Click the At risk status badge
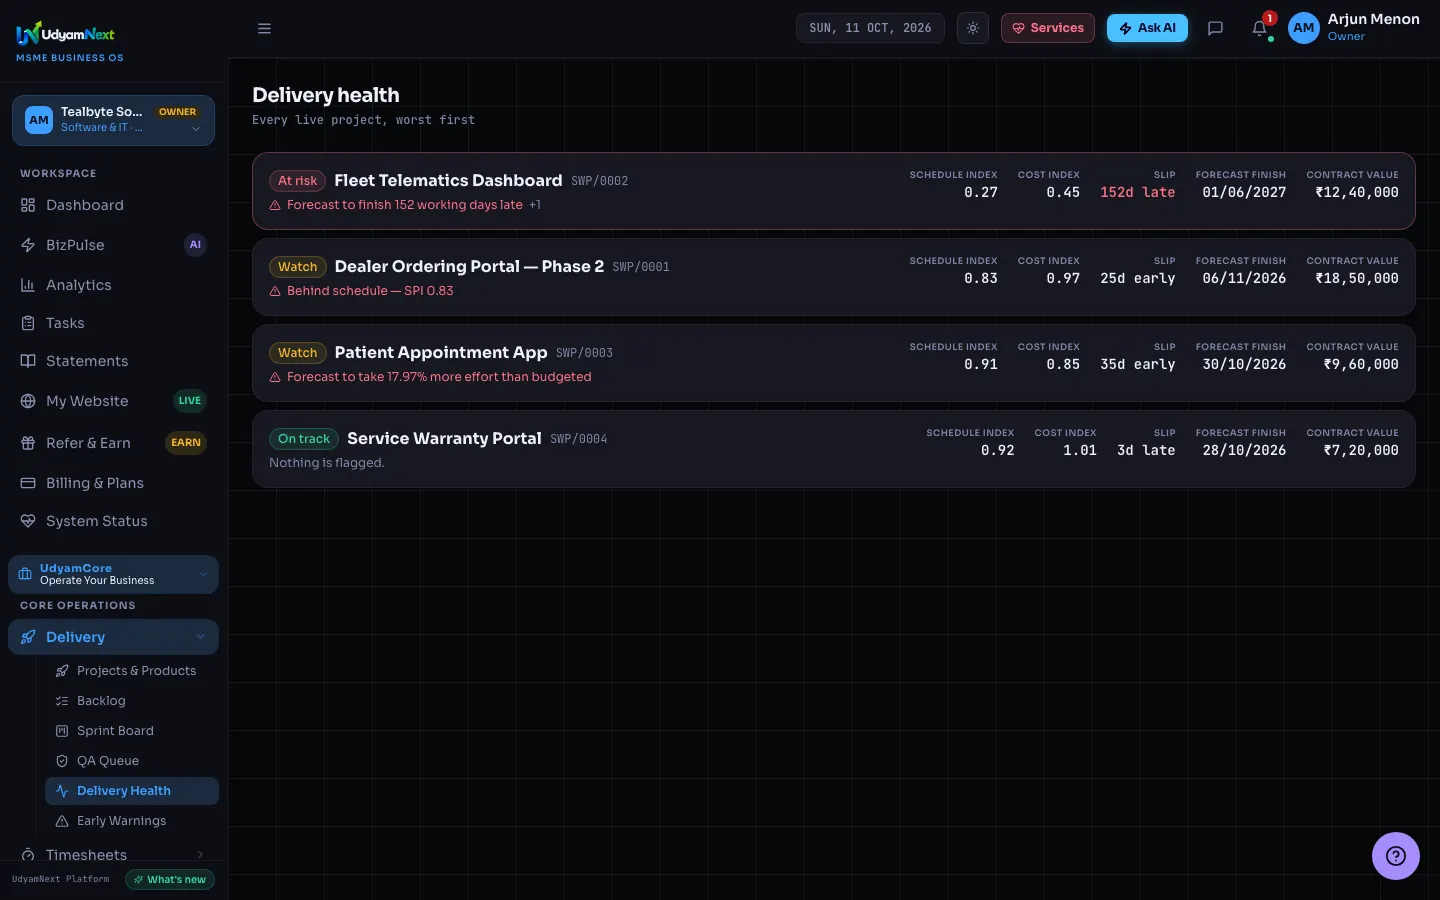Image resolution: width=1440 pixels, height=900 pixels. coord(297,181)
